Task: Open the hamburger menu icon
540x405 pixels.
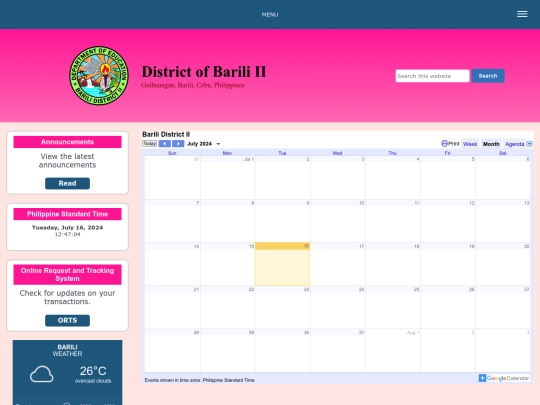Action: click(x=522, y=14)
